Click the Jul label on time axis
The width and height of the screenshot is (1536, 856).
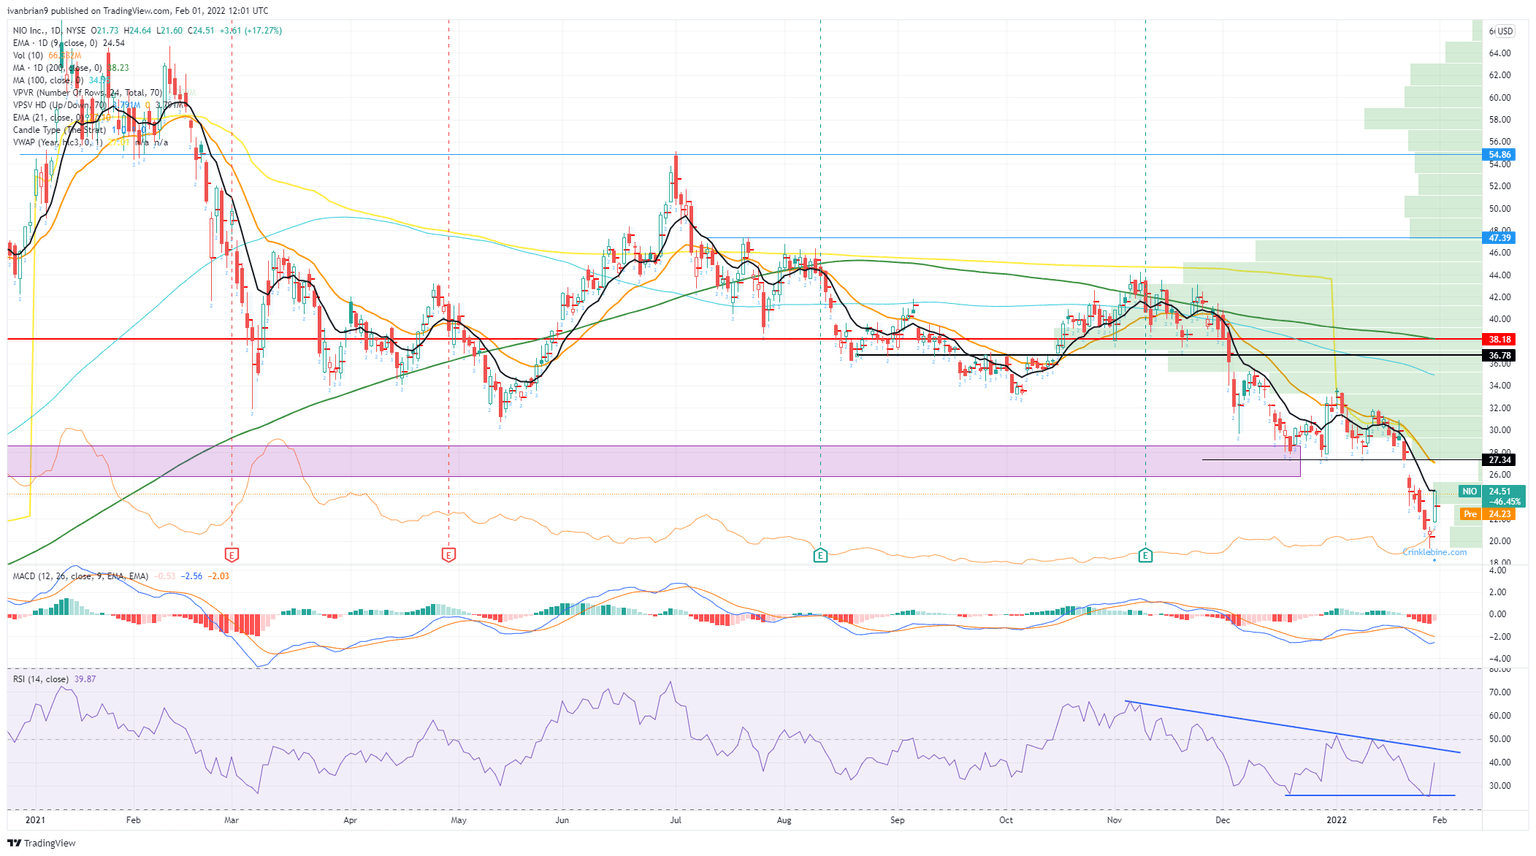[676, 820]
